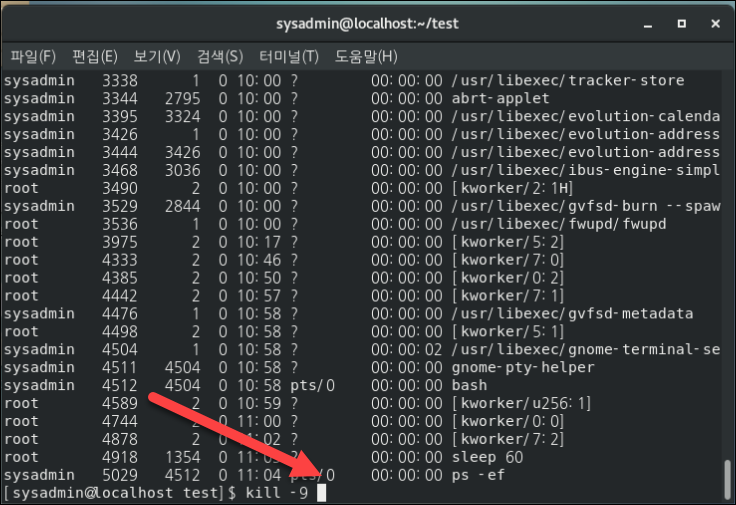Click the [kworker/5:1] process name
The height and width of the screenshot is (505, 736).
507,332
